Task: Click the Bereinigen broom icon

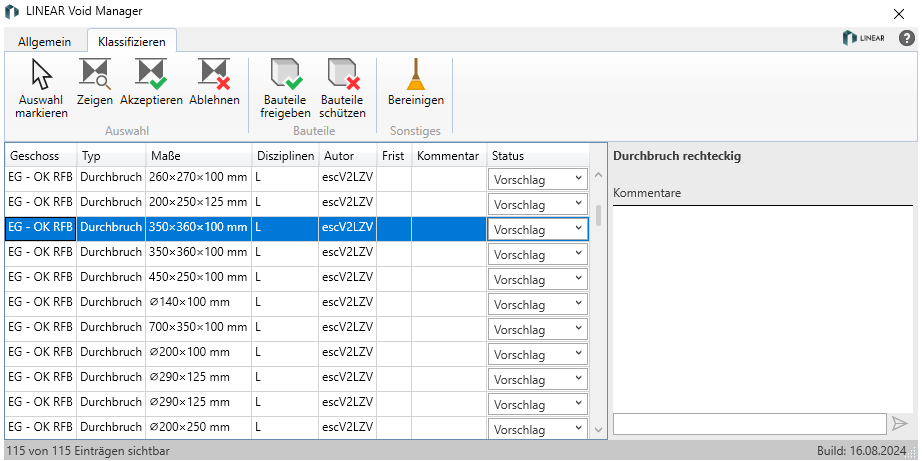Action: coord(416,74)
